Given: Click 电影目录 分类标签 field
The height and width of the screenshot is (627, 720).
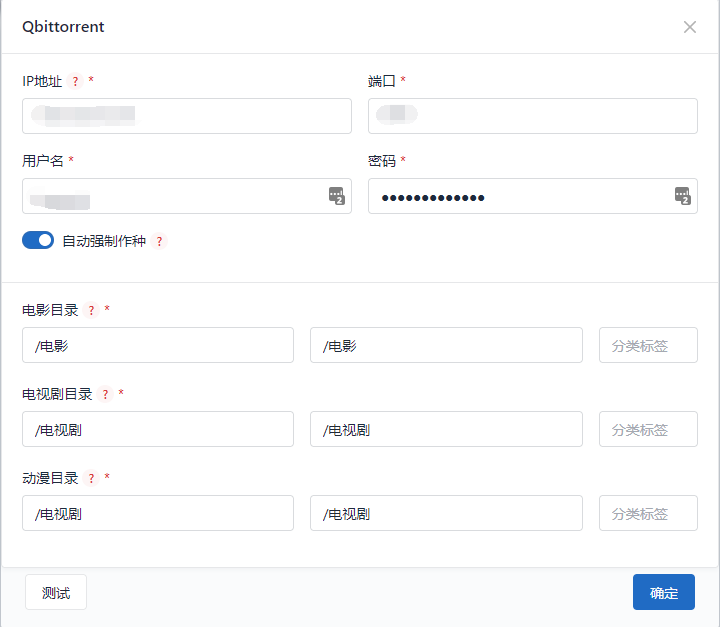Looking at the screenshot, I should pyautogui.click(x=648, y=345).
